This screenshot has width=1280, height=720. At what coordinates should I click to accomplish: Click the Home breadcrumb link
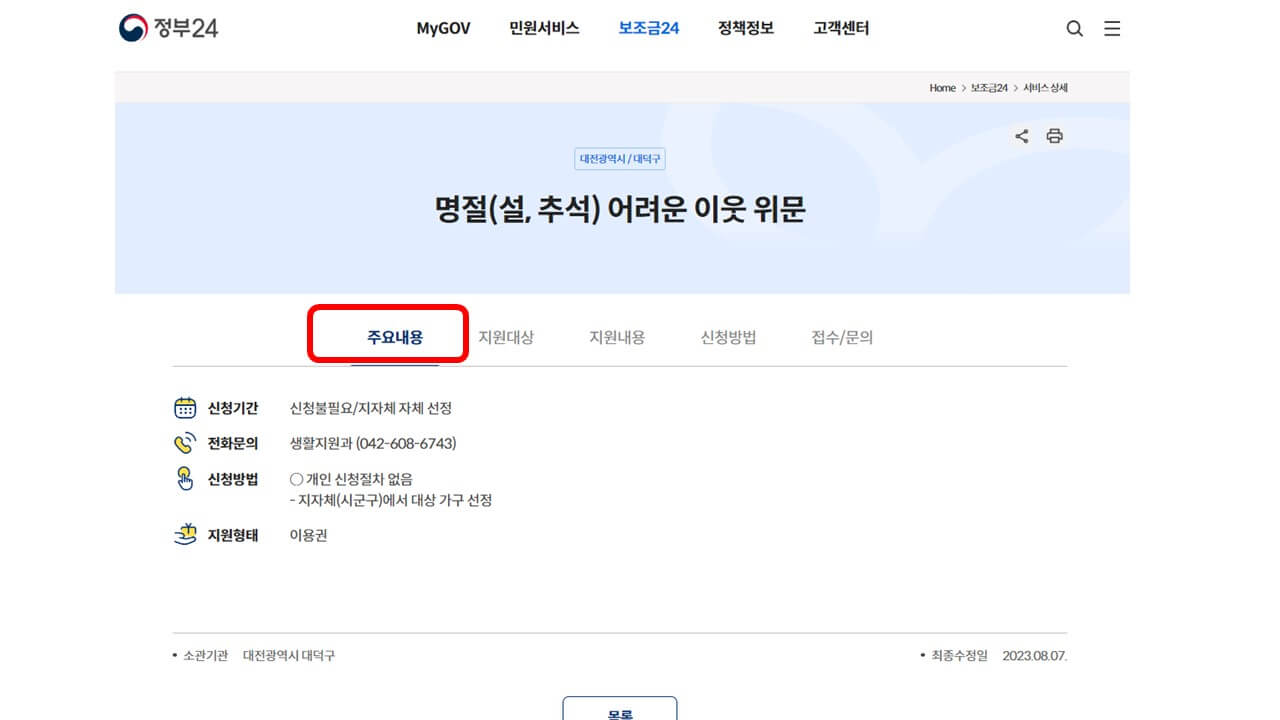[941, 88]
